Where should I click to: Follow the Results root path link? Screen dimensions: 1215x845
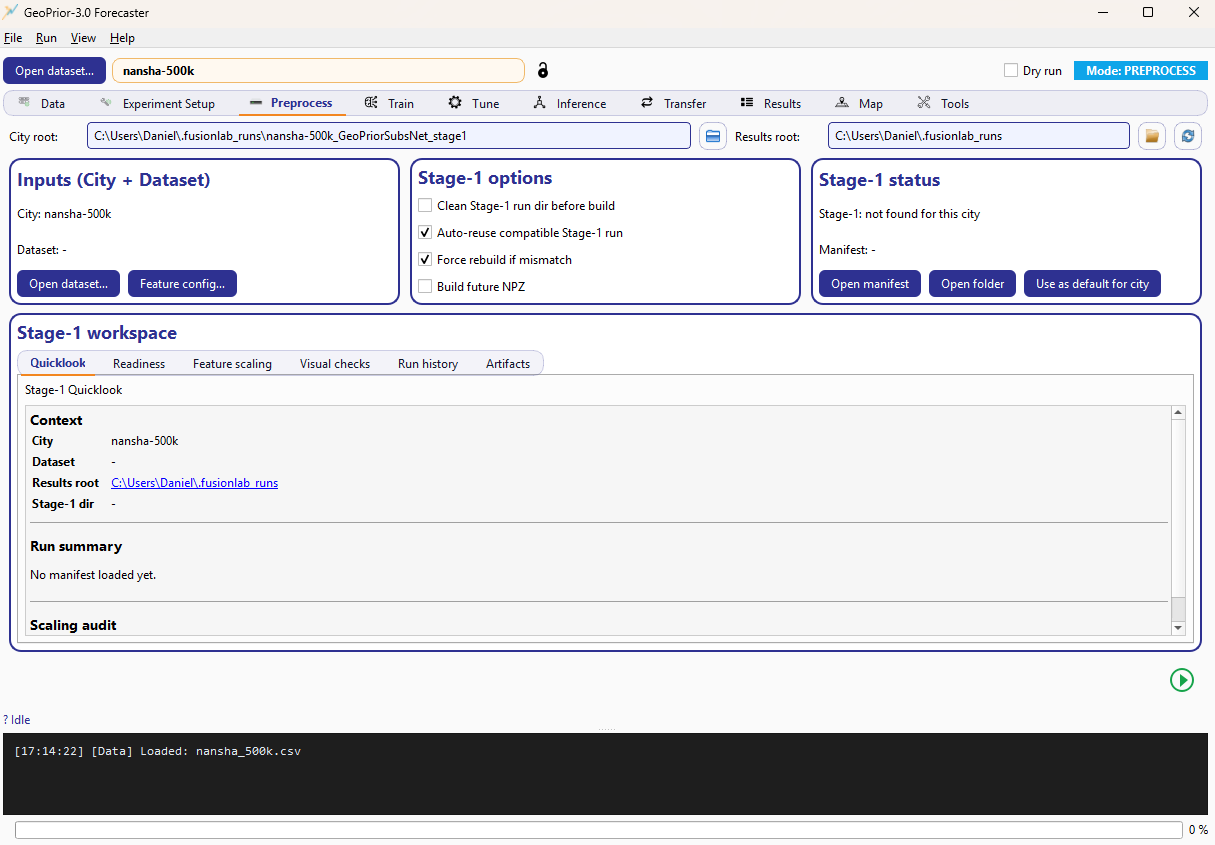click(194, 483)
